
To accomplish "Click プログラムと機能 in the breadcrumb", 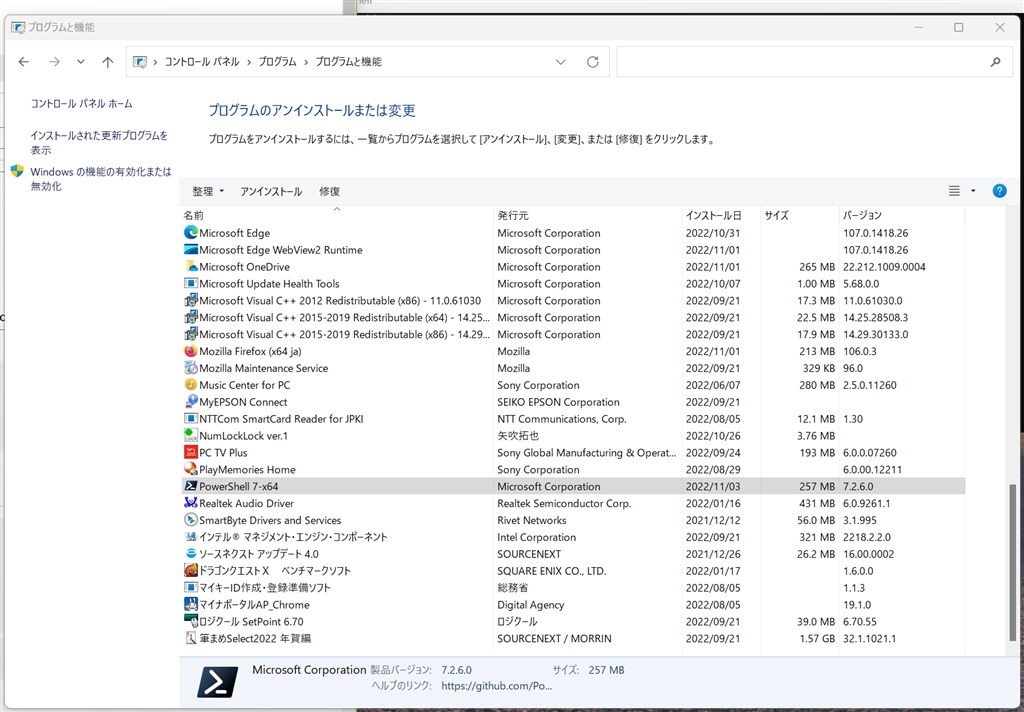I will coord(349,62).
